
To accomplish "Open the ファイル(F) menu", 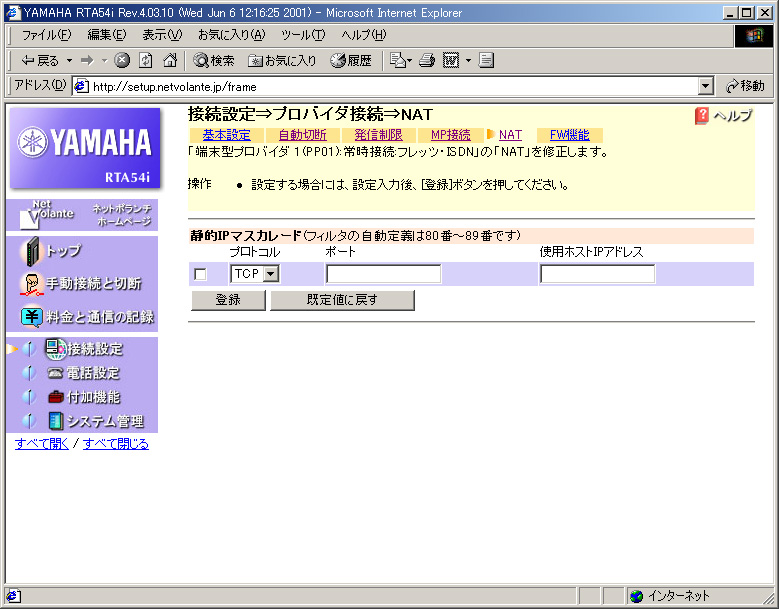I will [46, 35].
